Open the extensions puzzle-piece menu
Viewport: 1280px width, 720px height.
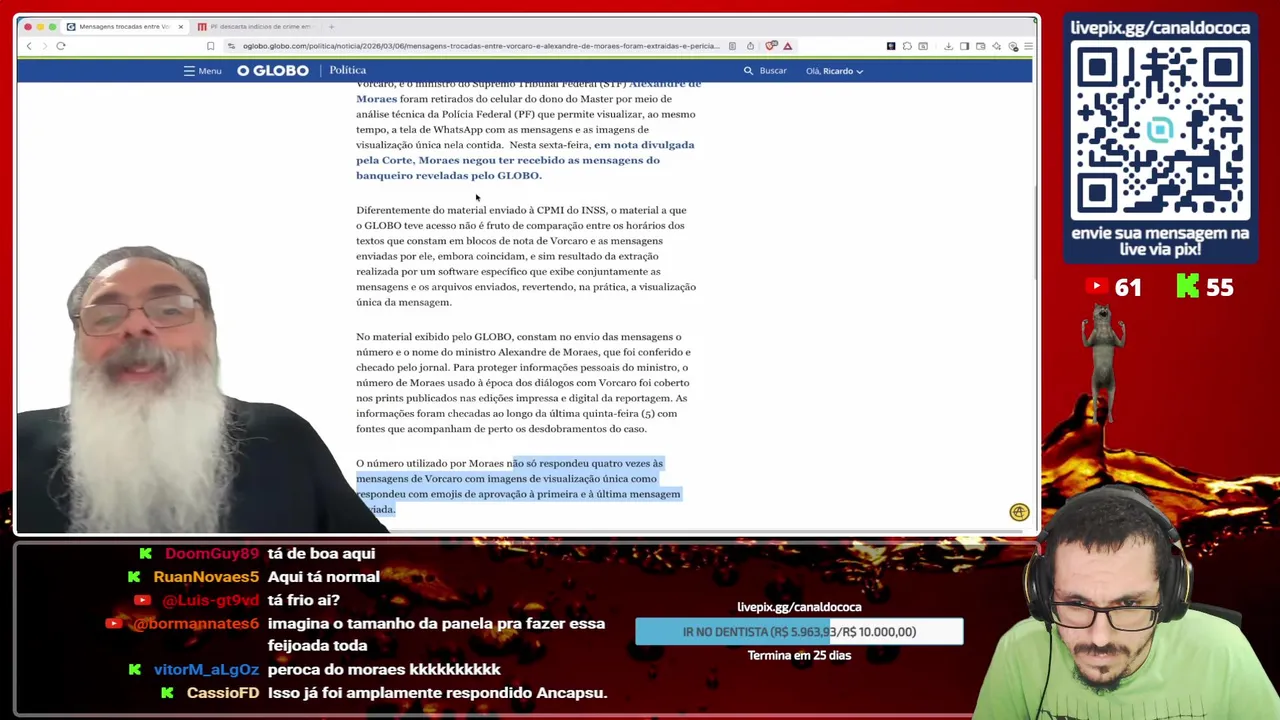[907, 46]
